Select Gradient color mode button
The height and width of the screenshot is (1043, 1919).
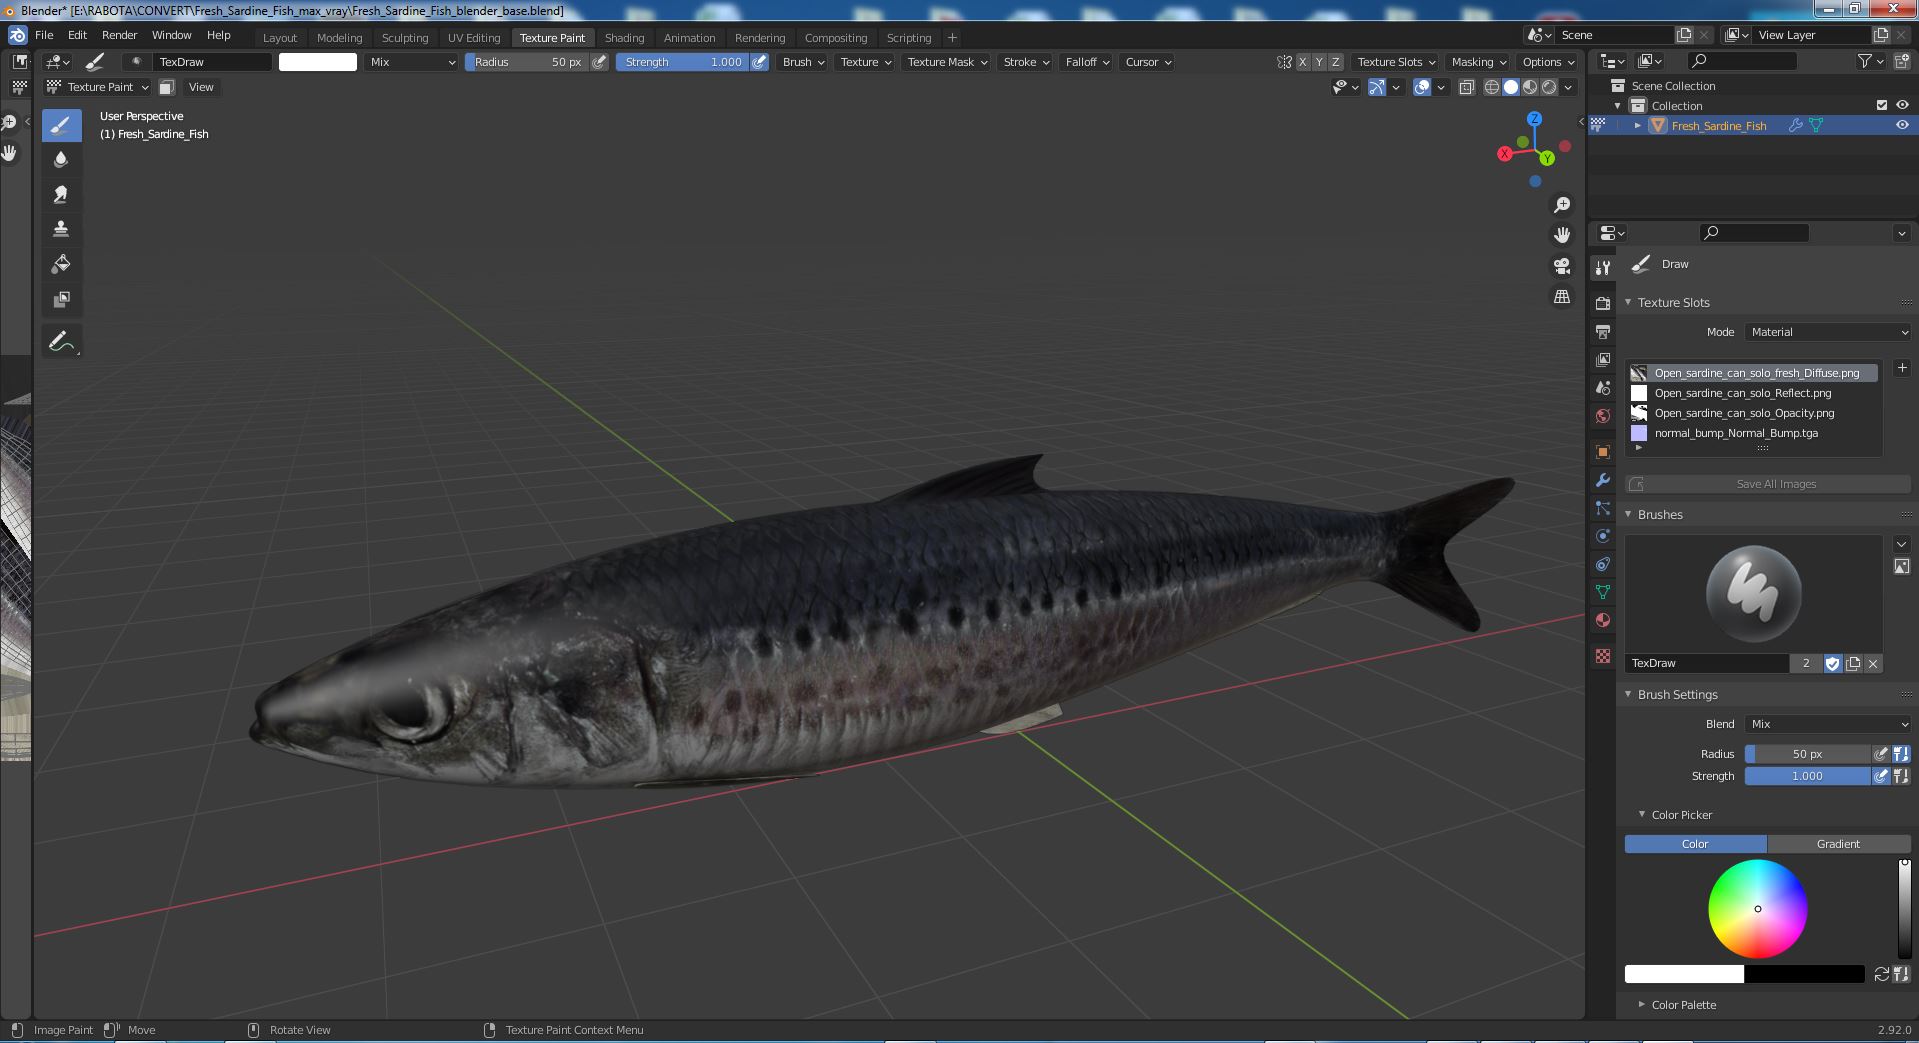pyautogui.click(x=1838, y=844)
